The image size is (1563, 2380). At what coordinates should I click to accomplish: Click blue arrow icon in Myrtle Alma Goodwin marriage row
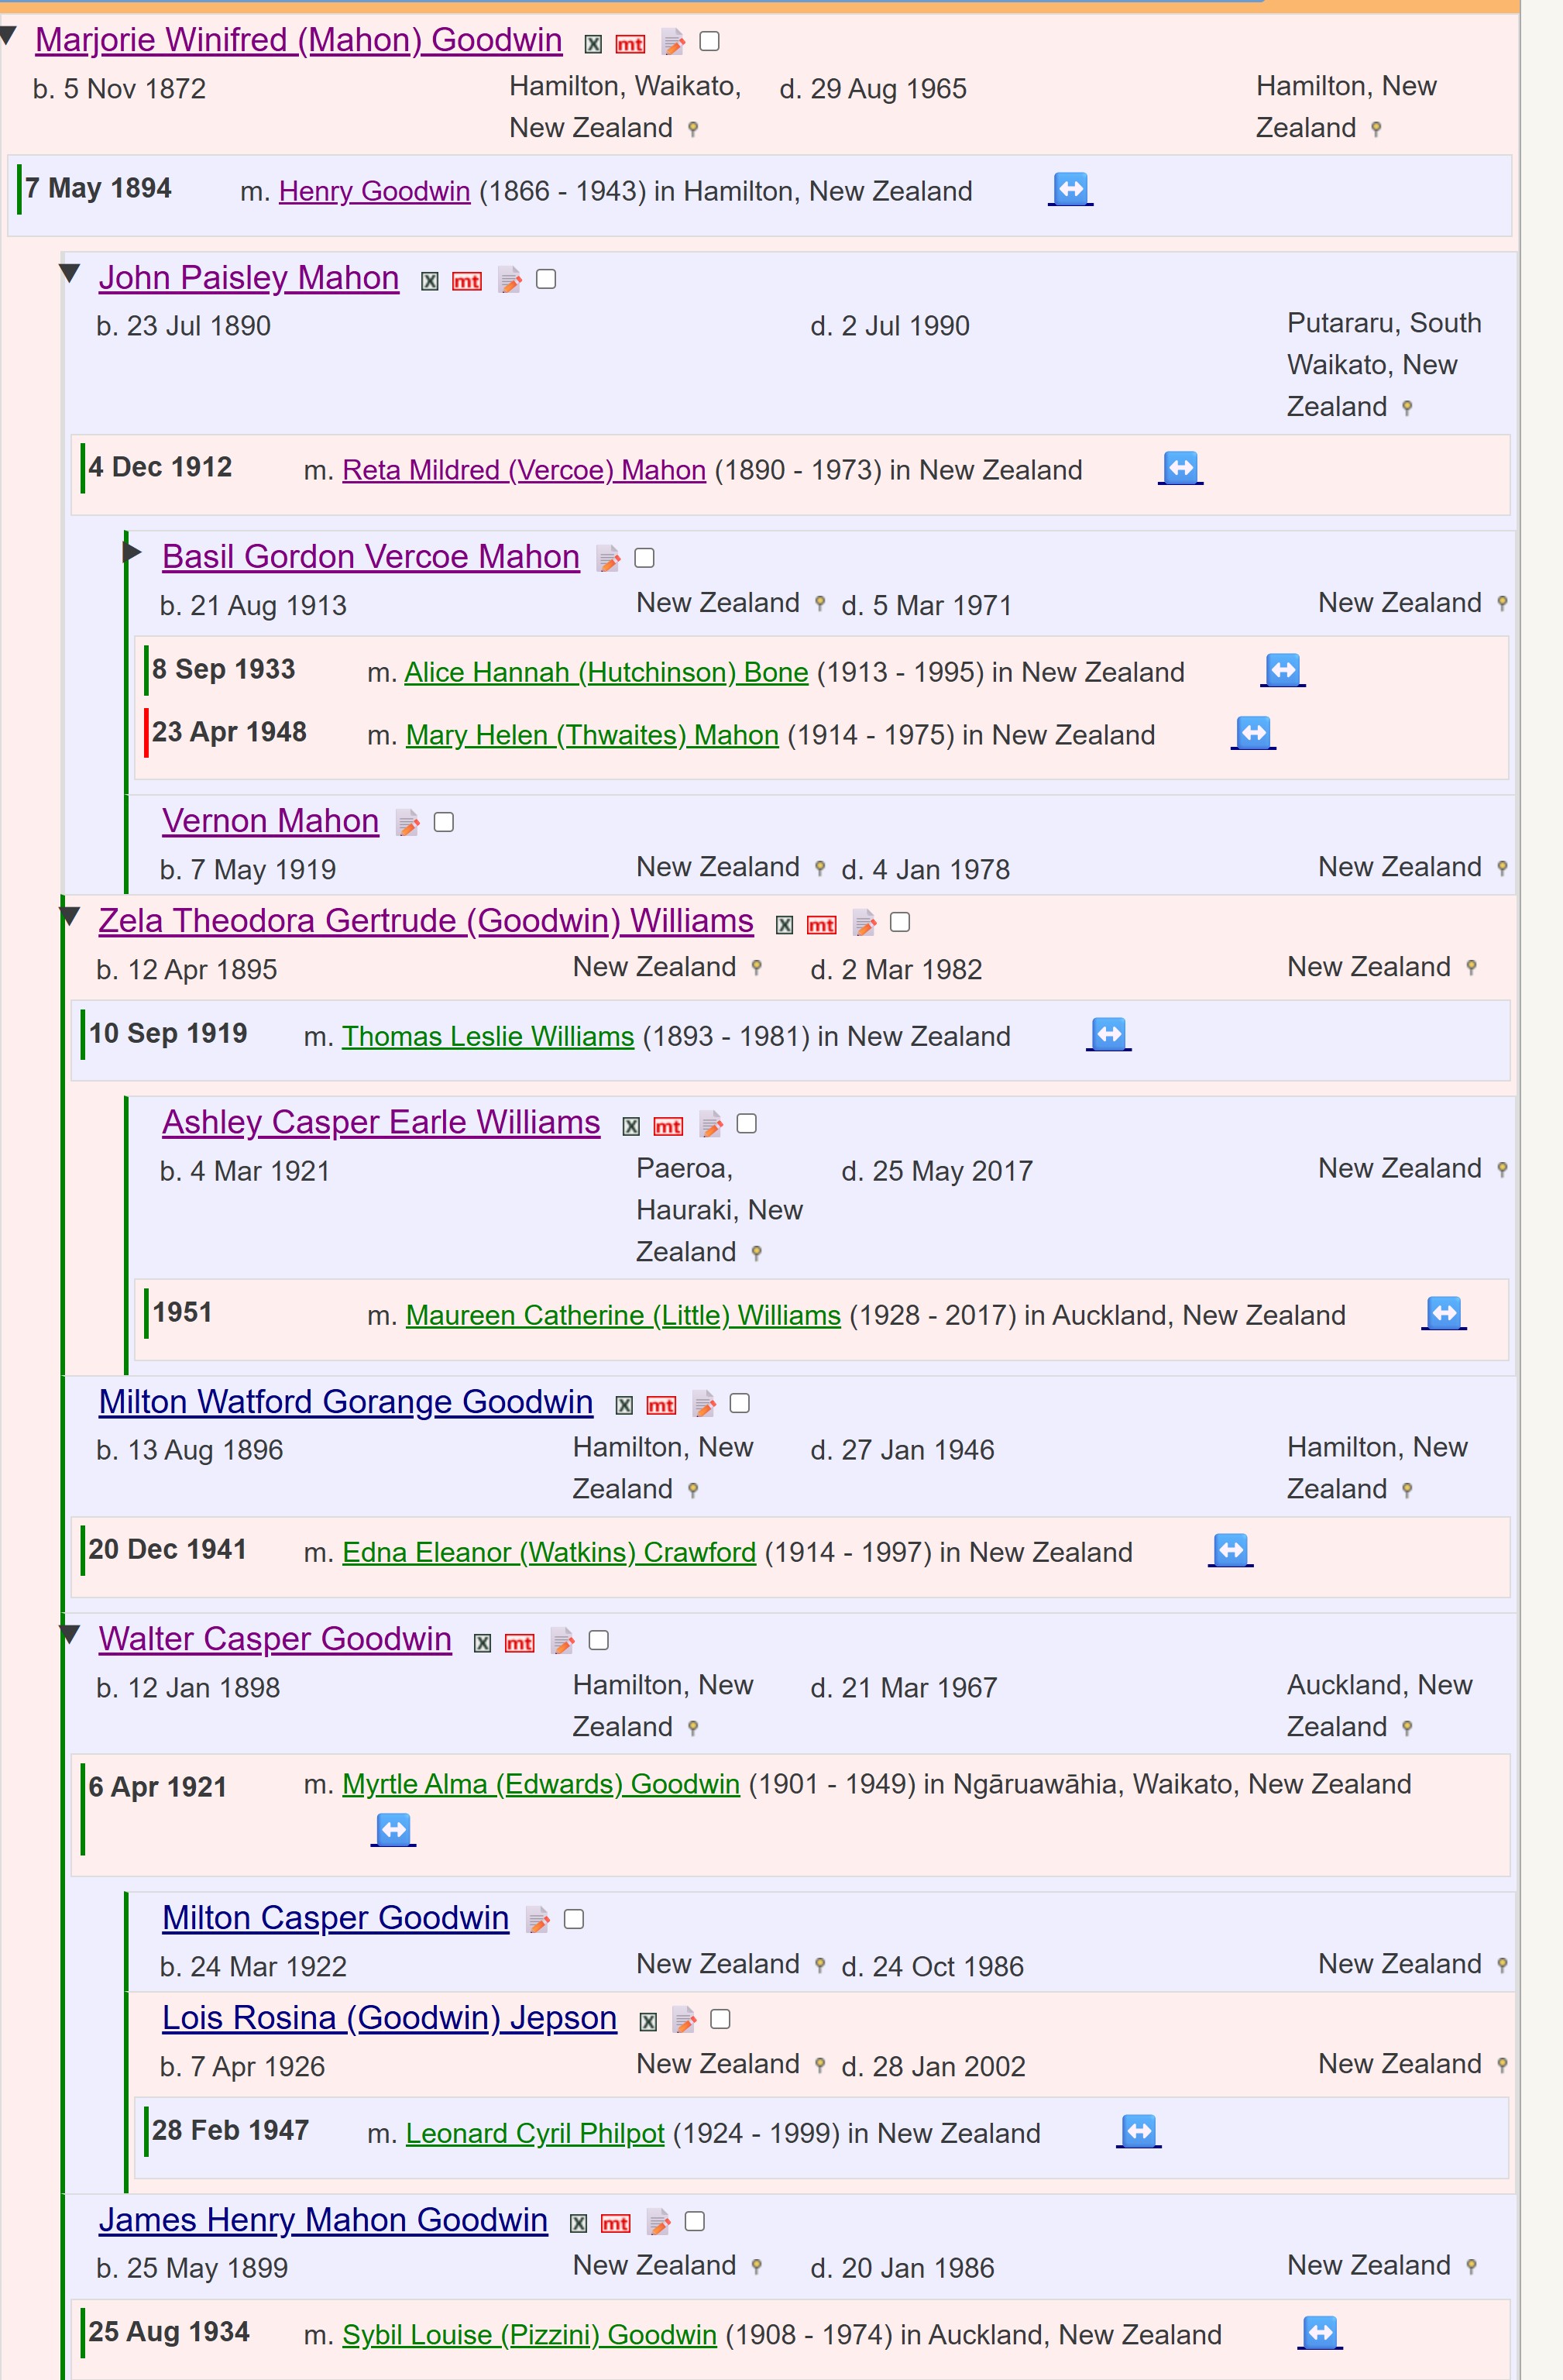[394, 1830]
